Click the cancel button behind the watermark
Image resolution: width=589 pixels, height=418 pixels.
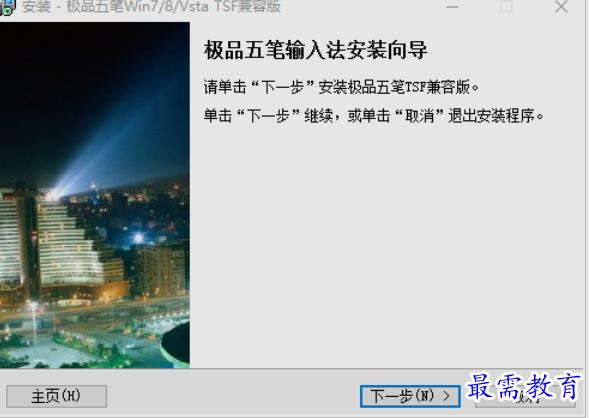click(x=525, y=397)
